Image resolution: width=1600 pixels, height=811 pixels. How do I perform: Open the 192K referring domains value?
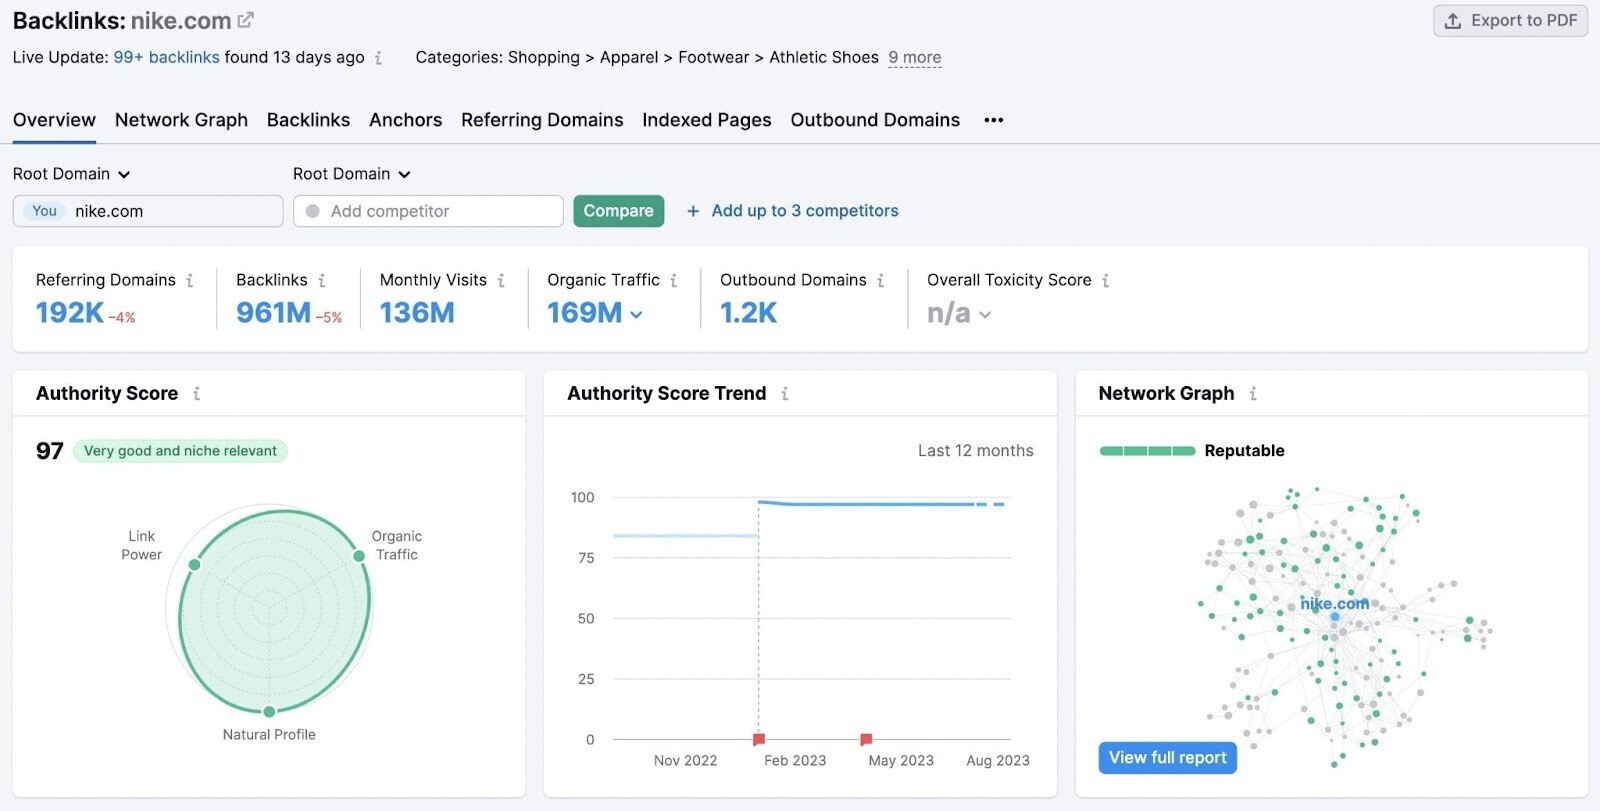pos(70,313)
